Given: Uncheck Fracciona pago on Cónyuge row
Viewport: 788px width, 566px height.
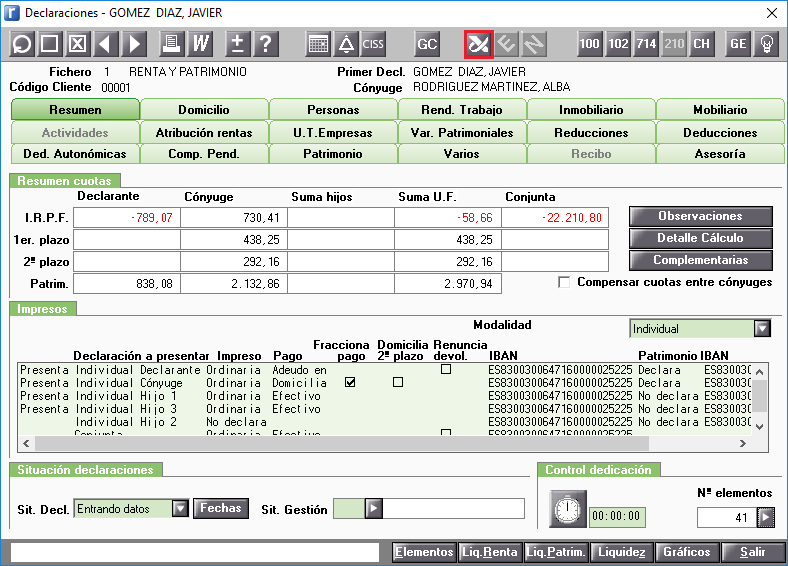Looking at the screenshot, I should [x=350, y=383].
